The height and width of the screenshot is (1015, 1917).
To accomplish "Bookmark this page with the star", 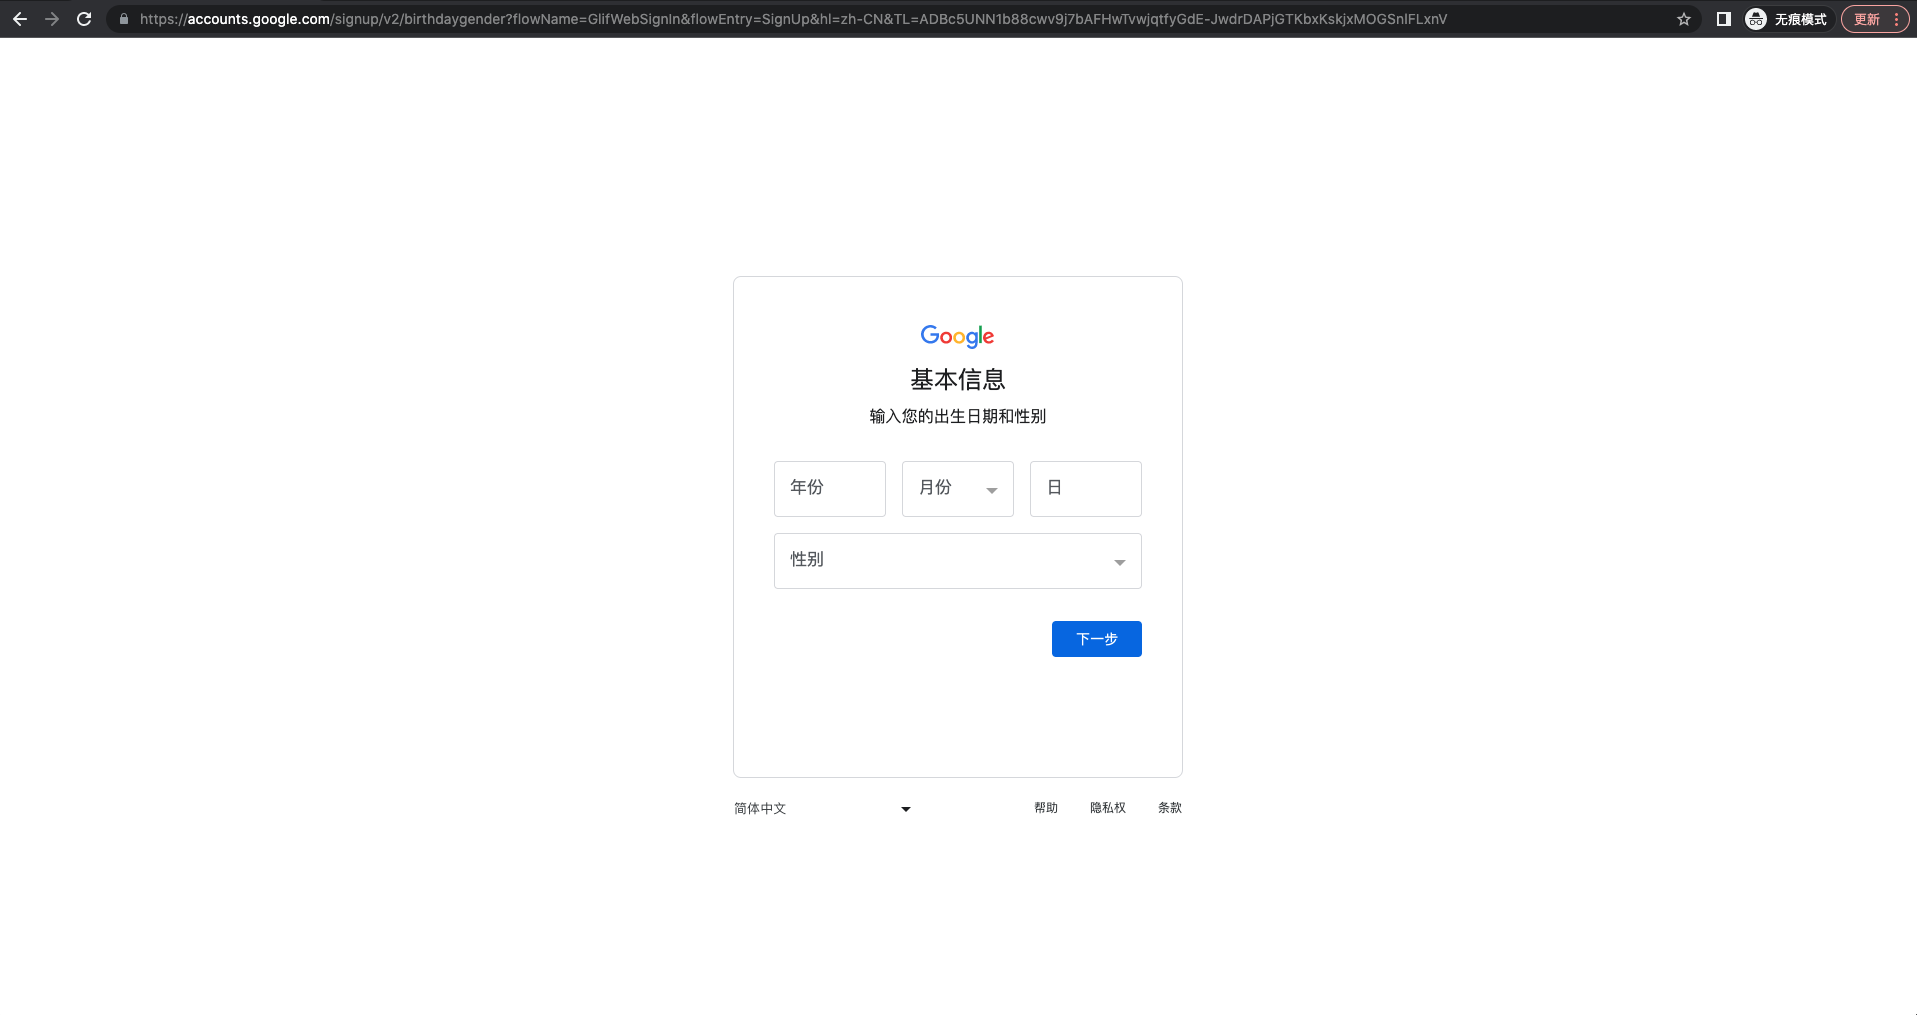I will tap(1684, 19).
